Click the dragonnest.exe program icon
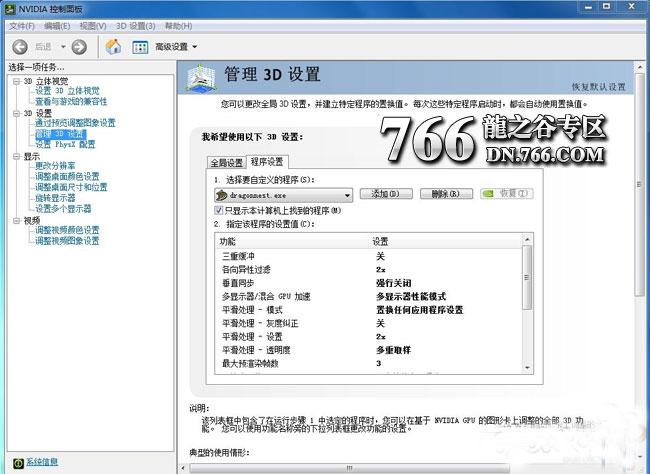The width and height of the screenshot is (650, 474). click(x=222, y=195)
